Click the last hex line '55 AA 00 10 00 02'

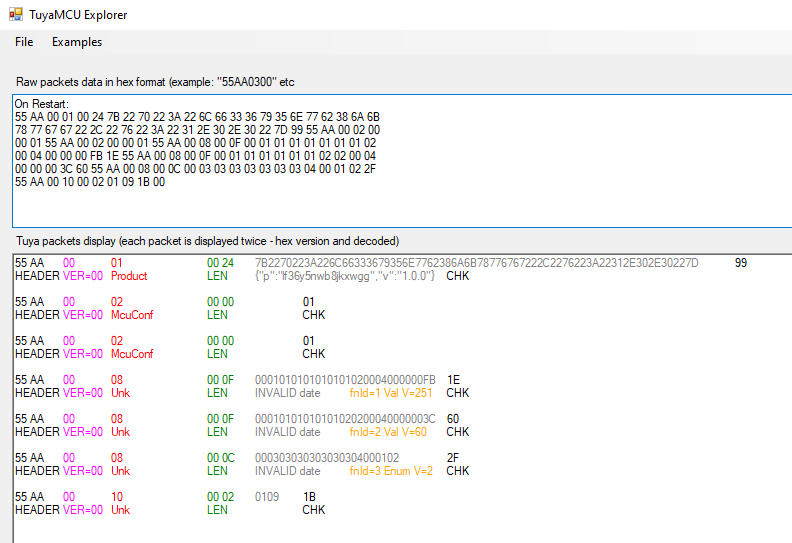90,182
